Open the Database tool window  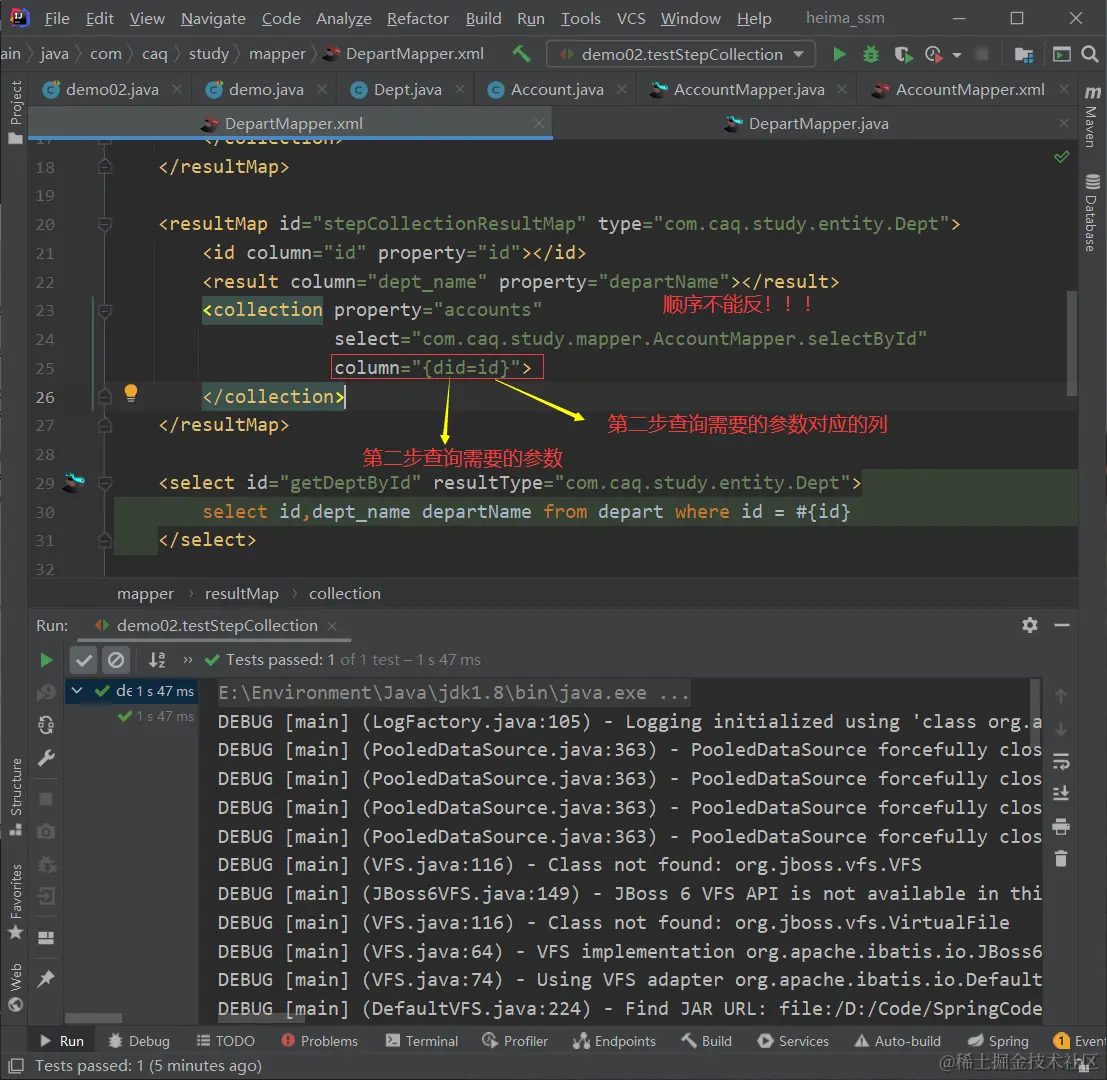[x=1092, y=212]
